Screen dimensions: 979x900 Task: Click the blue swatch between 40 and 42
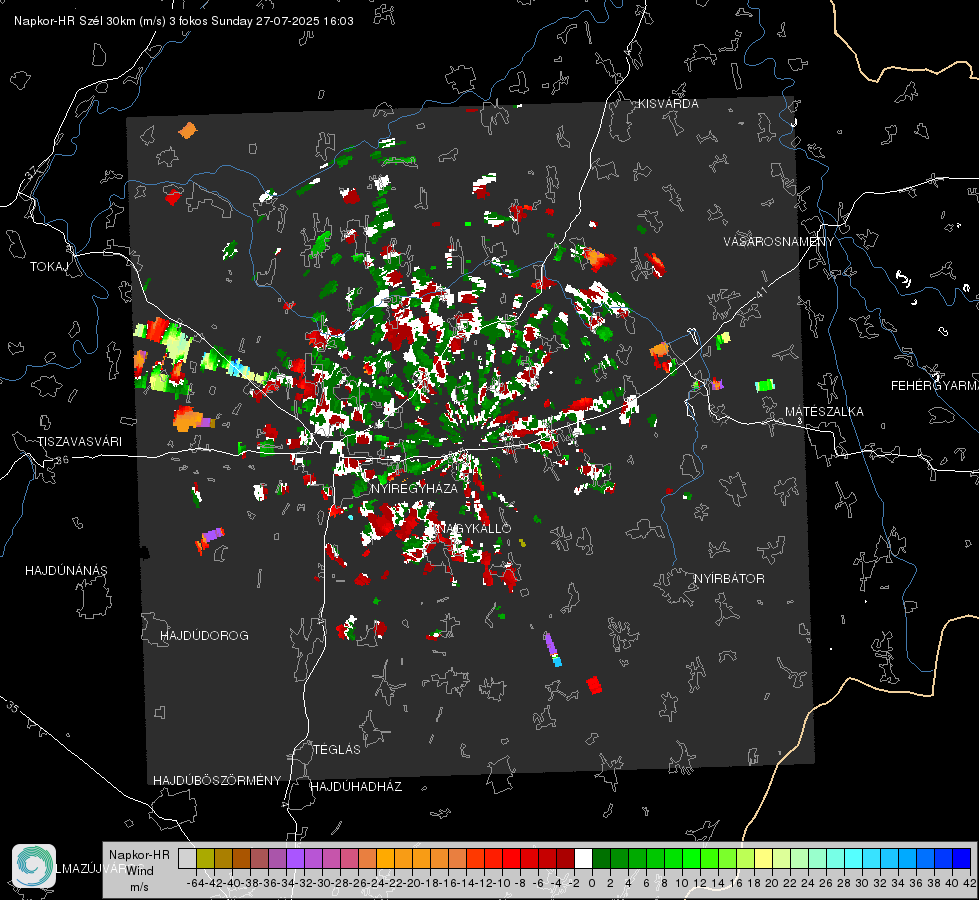962,858
